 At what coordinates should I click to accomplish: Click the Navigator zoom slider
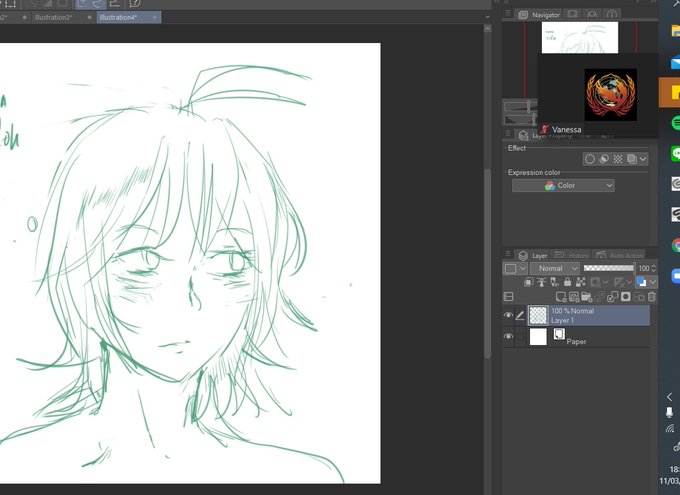(520, 106)
